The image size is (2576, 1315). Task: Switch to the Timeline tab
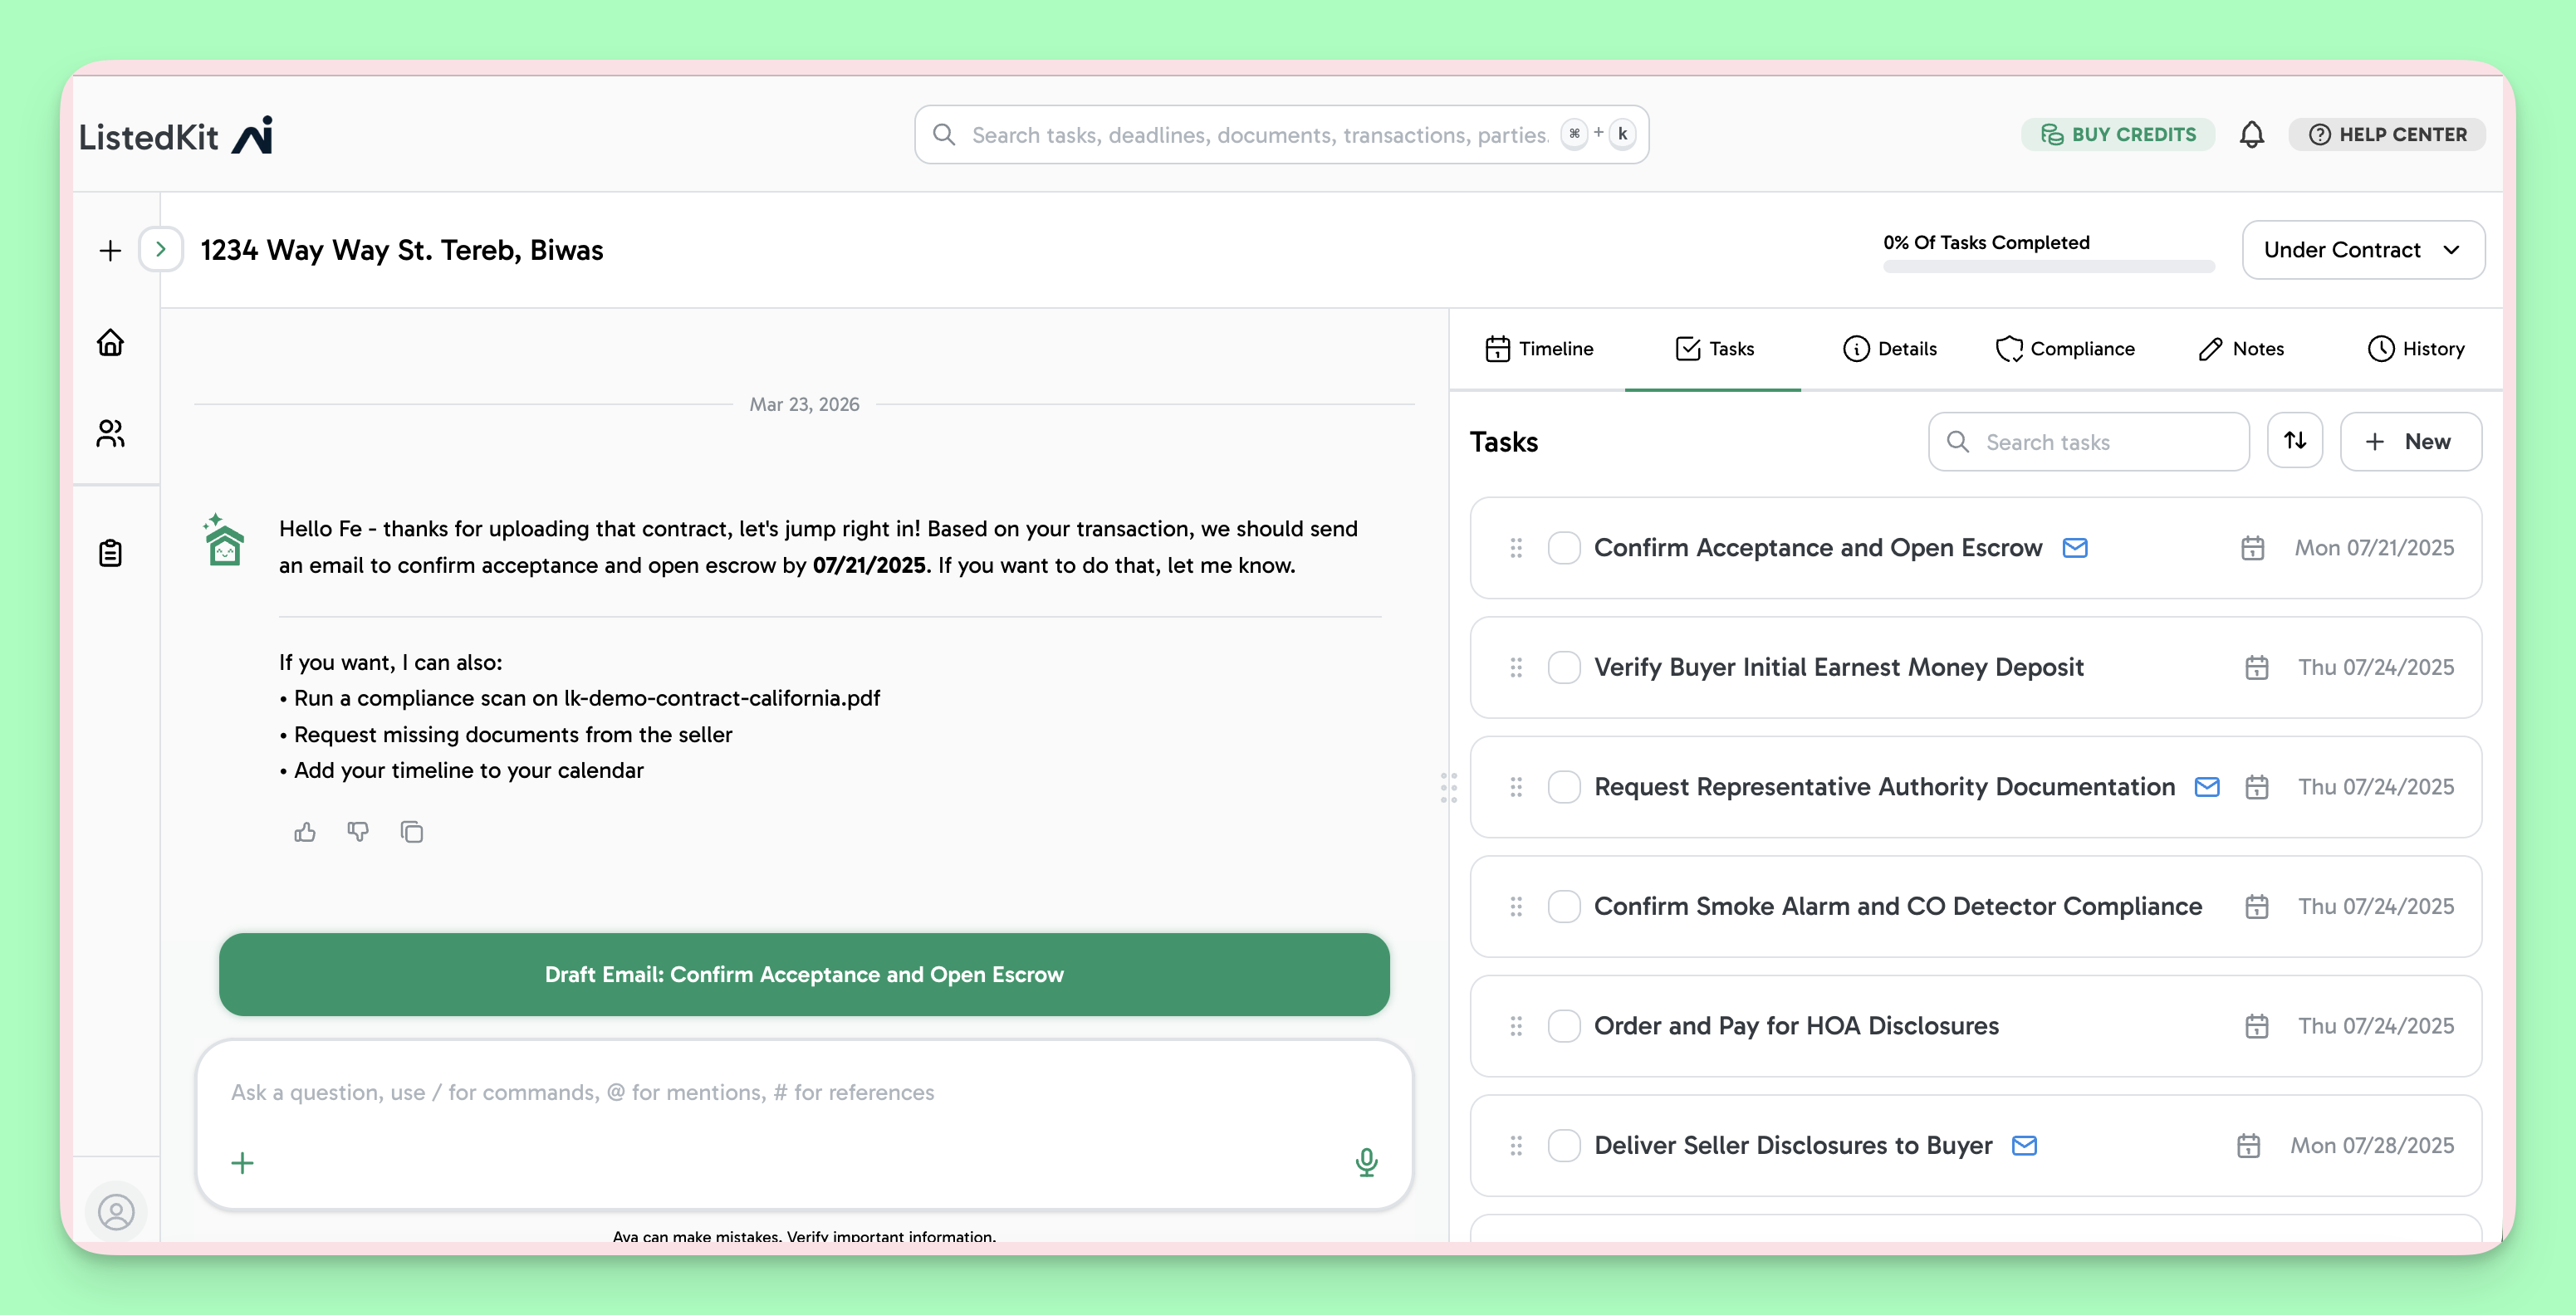coord(1539,348)
